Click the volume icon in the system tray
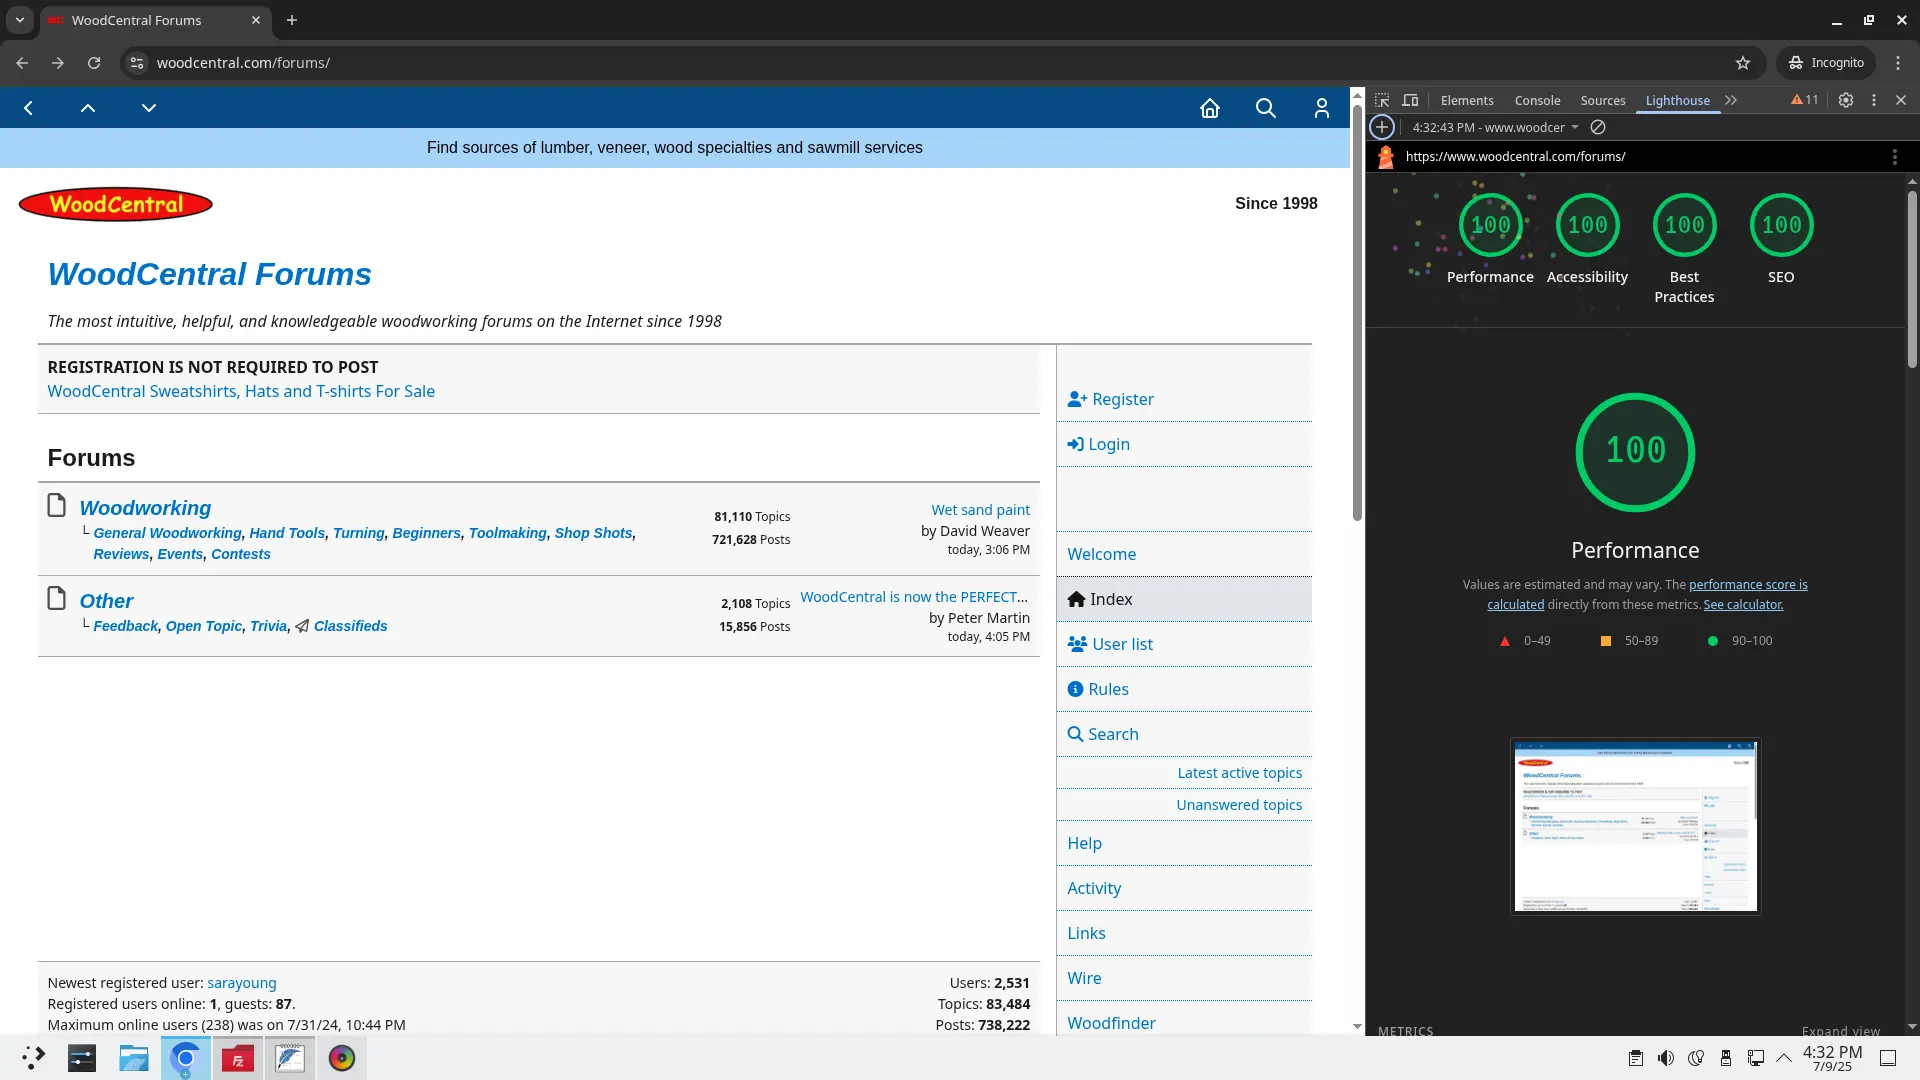 click(1666, 1058)
